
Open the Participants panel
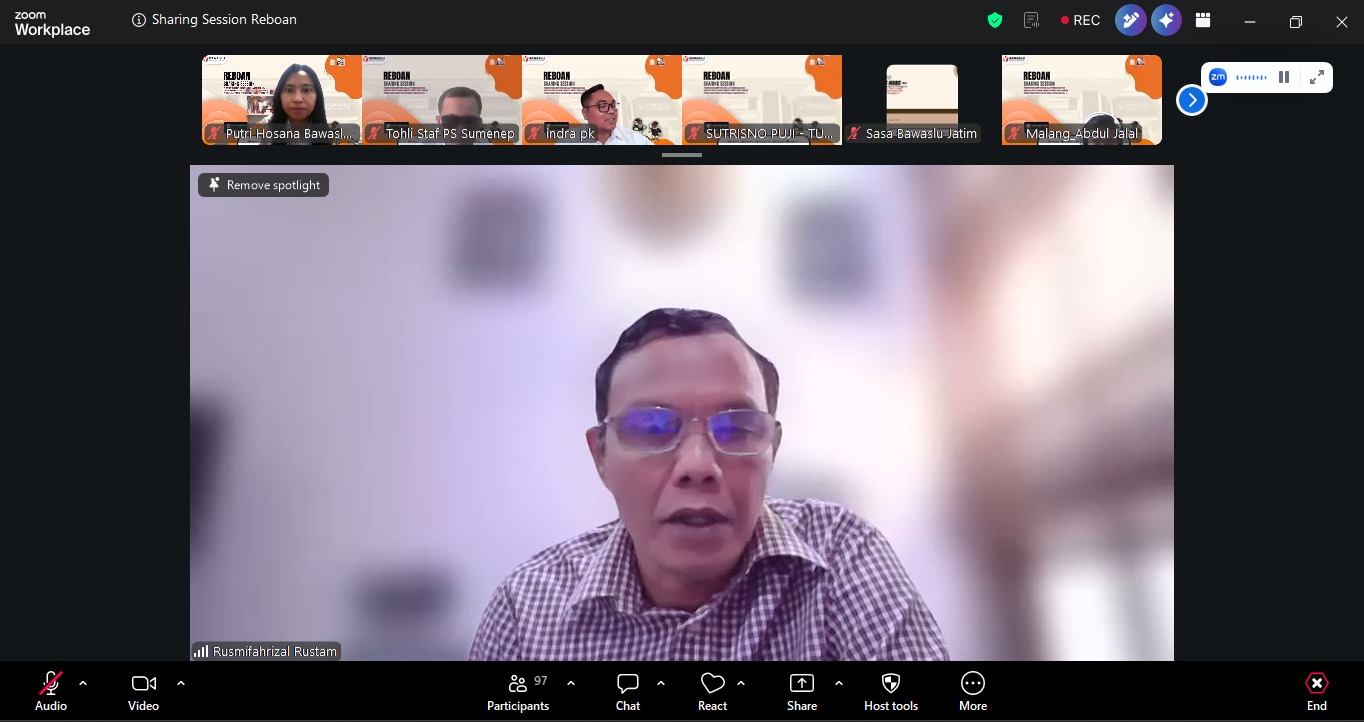point(518,691)
